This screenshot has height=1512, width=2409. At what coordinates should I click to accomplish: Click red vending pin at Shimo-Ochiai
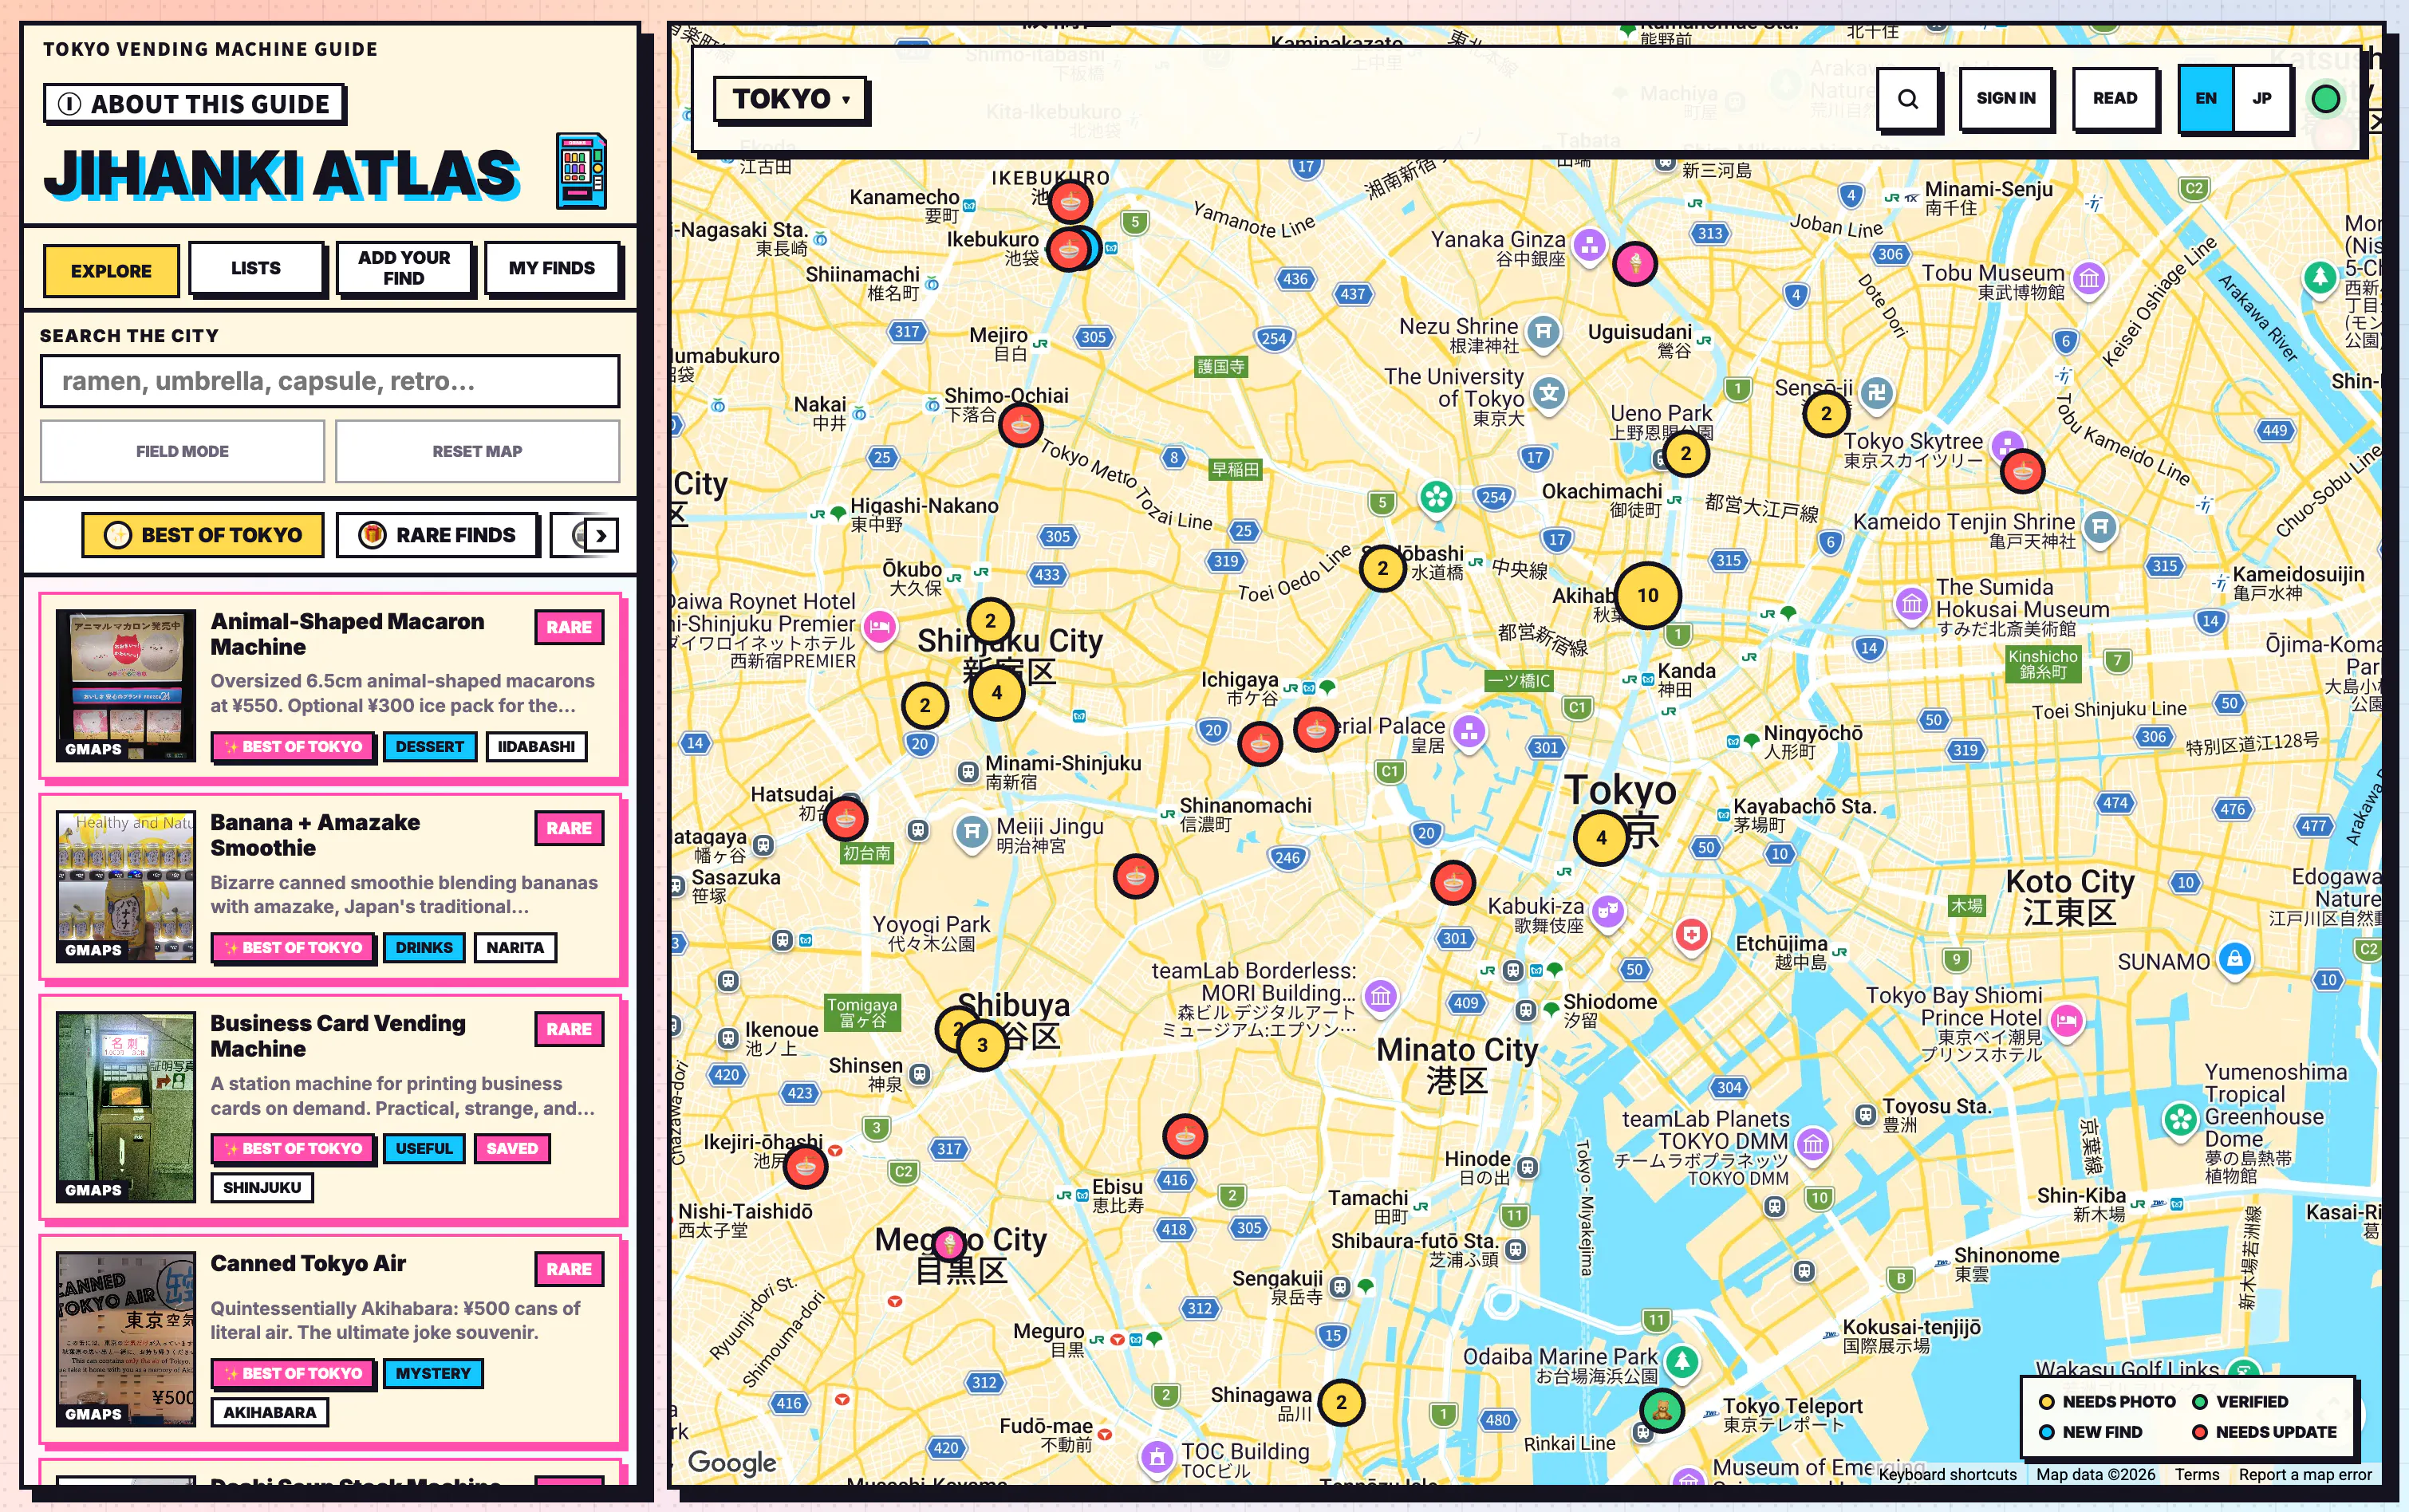(x=1020, y=426)
